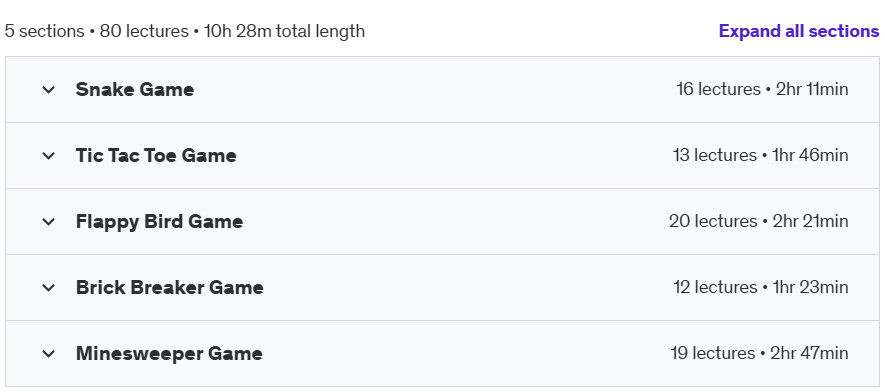
Task: Expand the Snake Game section chevron
Action: (49, 90)
